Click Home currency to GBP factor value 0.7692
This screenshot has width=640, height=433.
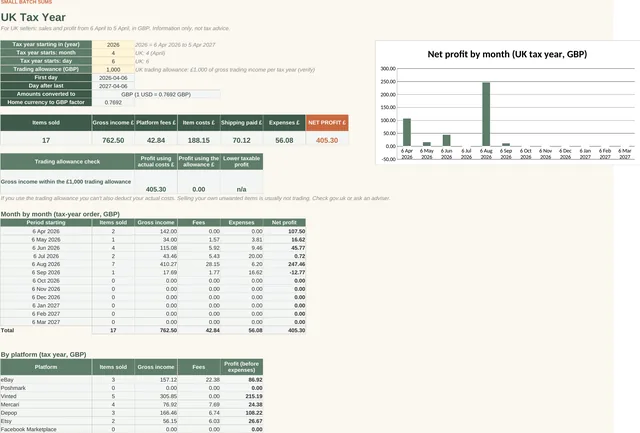click(x=113, y=102)
